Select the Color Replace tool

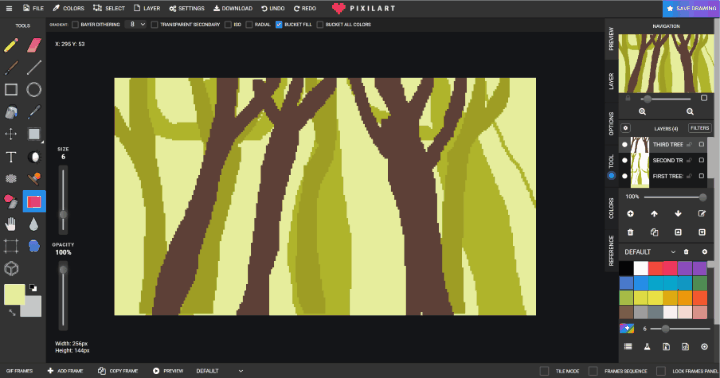(11, 201)
